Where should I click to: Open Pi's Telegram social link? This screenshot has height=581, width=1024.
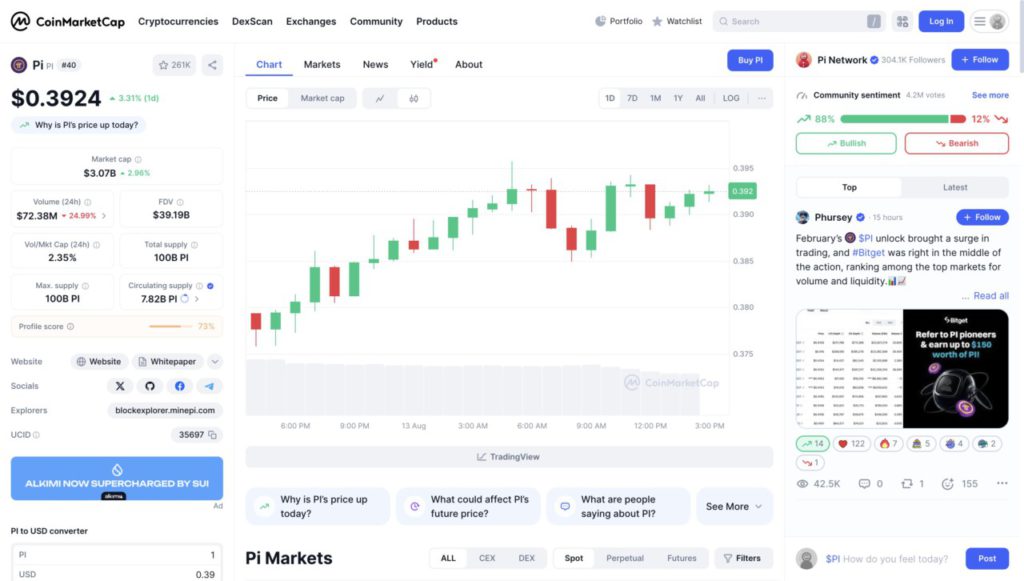coord(209,386)
